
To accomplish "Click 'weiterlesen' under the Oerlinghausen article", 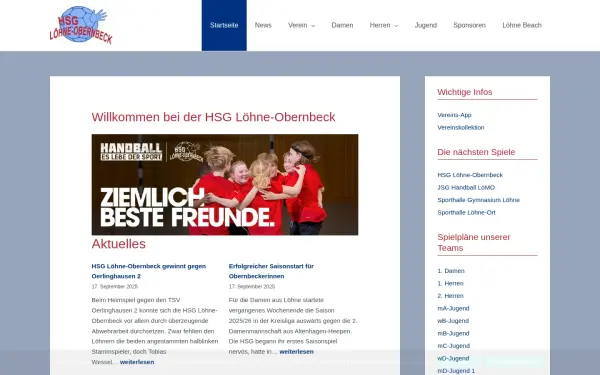I will click(x=137, y=362).
